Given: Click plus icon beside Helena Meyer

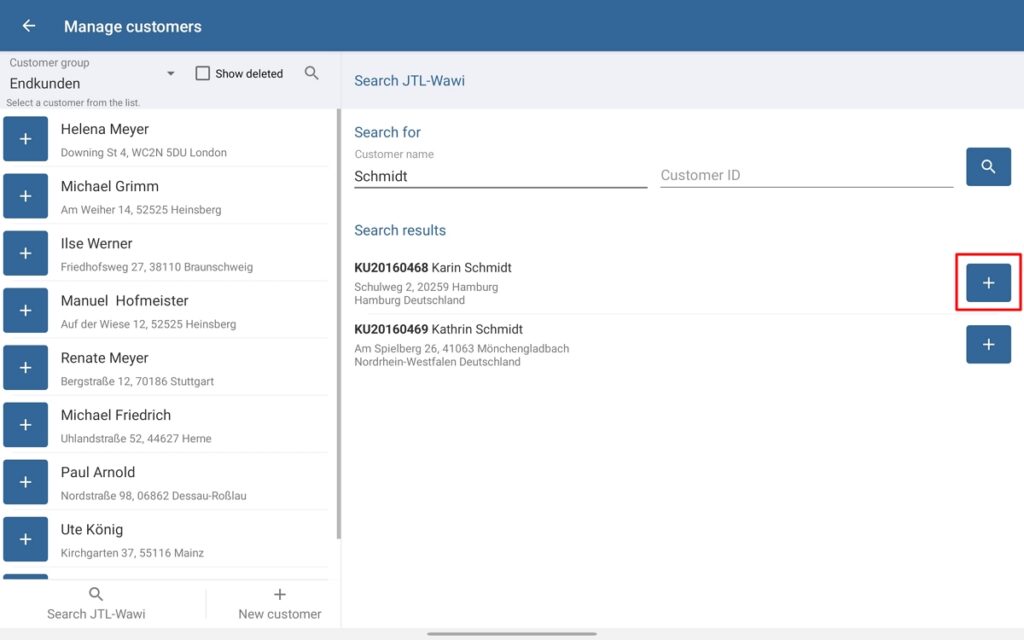Looking at the screenshot, I should click(26, 138).
